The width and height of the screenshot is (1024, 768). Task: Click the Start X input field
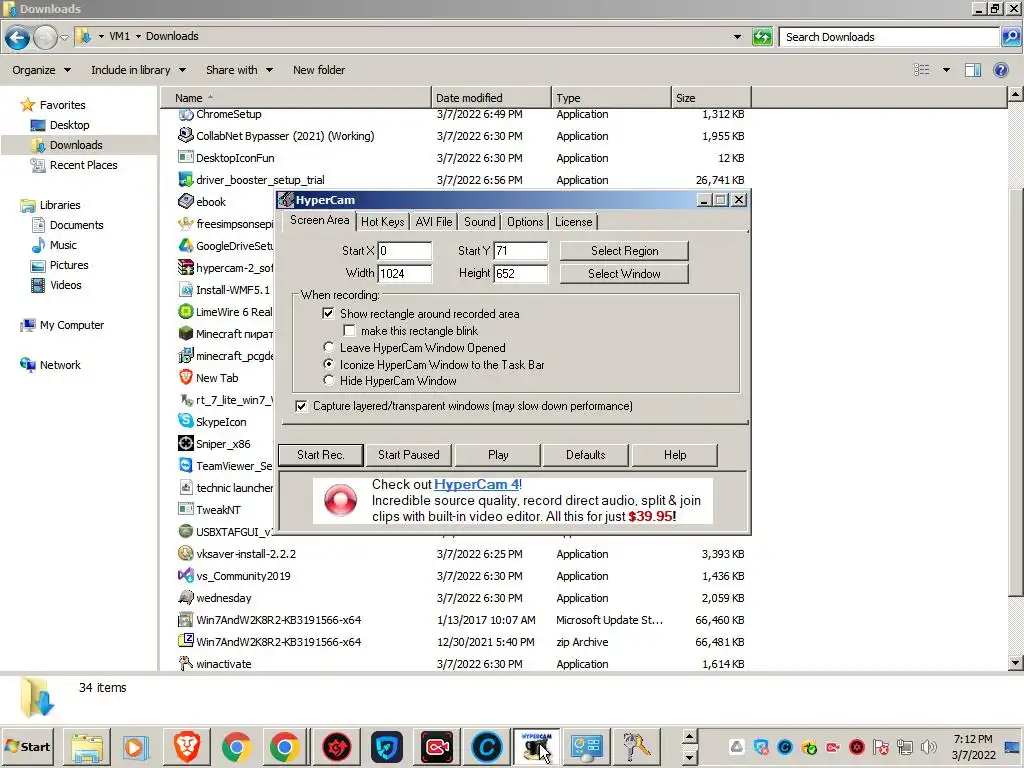pyautogui.click(x=405, y=251)
